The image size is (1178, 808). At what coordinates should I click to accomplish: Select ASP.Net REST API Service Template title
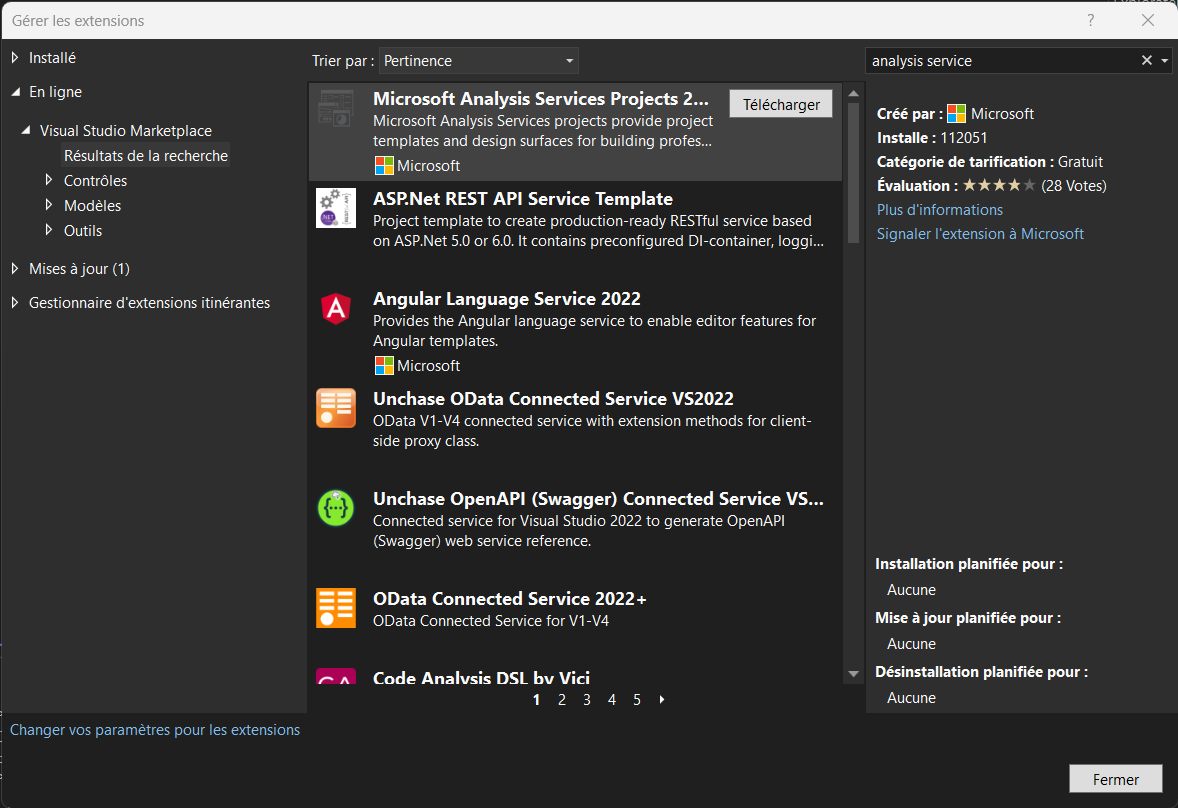click(523, 199)
